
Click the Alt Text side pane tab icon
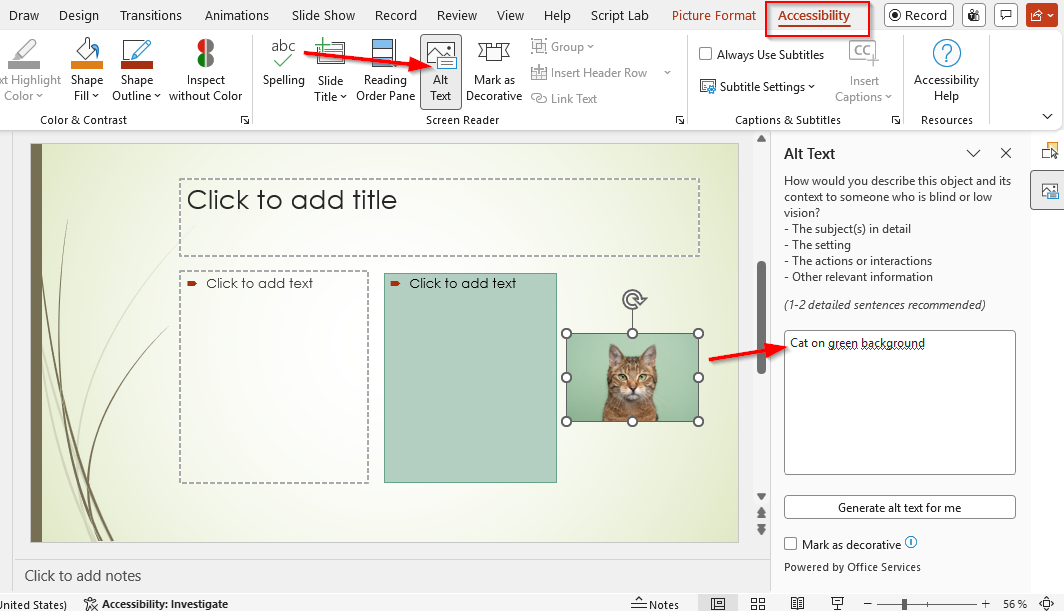(1049, 191)
